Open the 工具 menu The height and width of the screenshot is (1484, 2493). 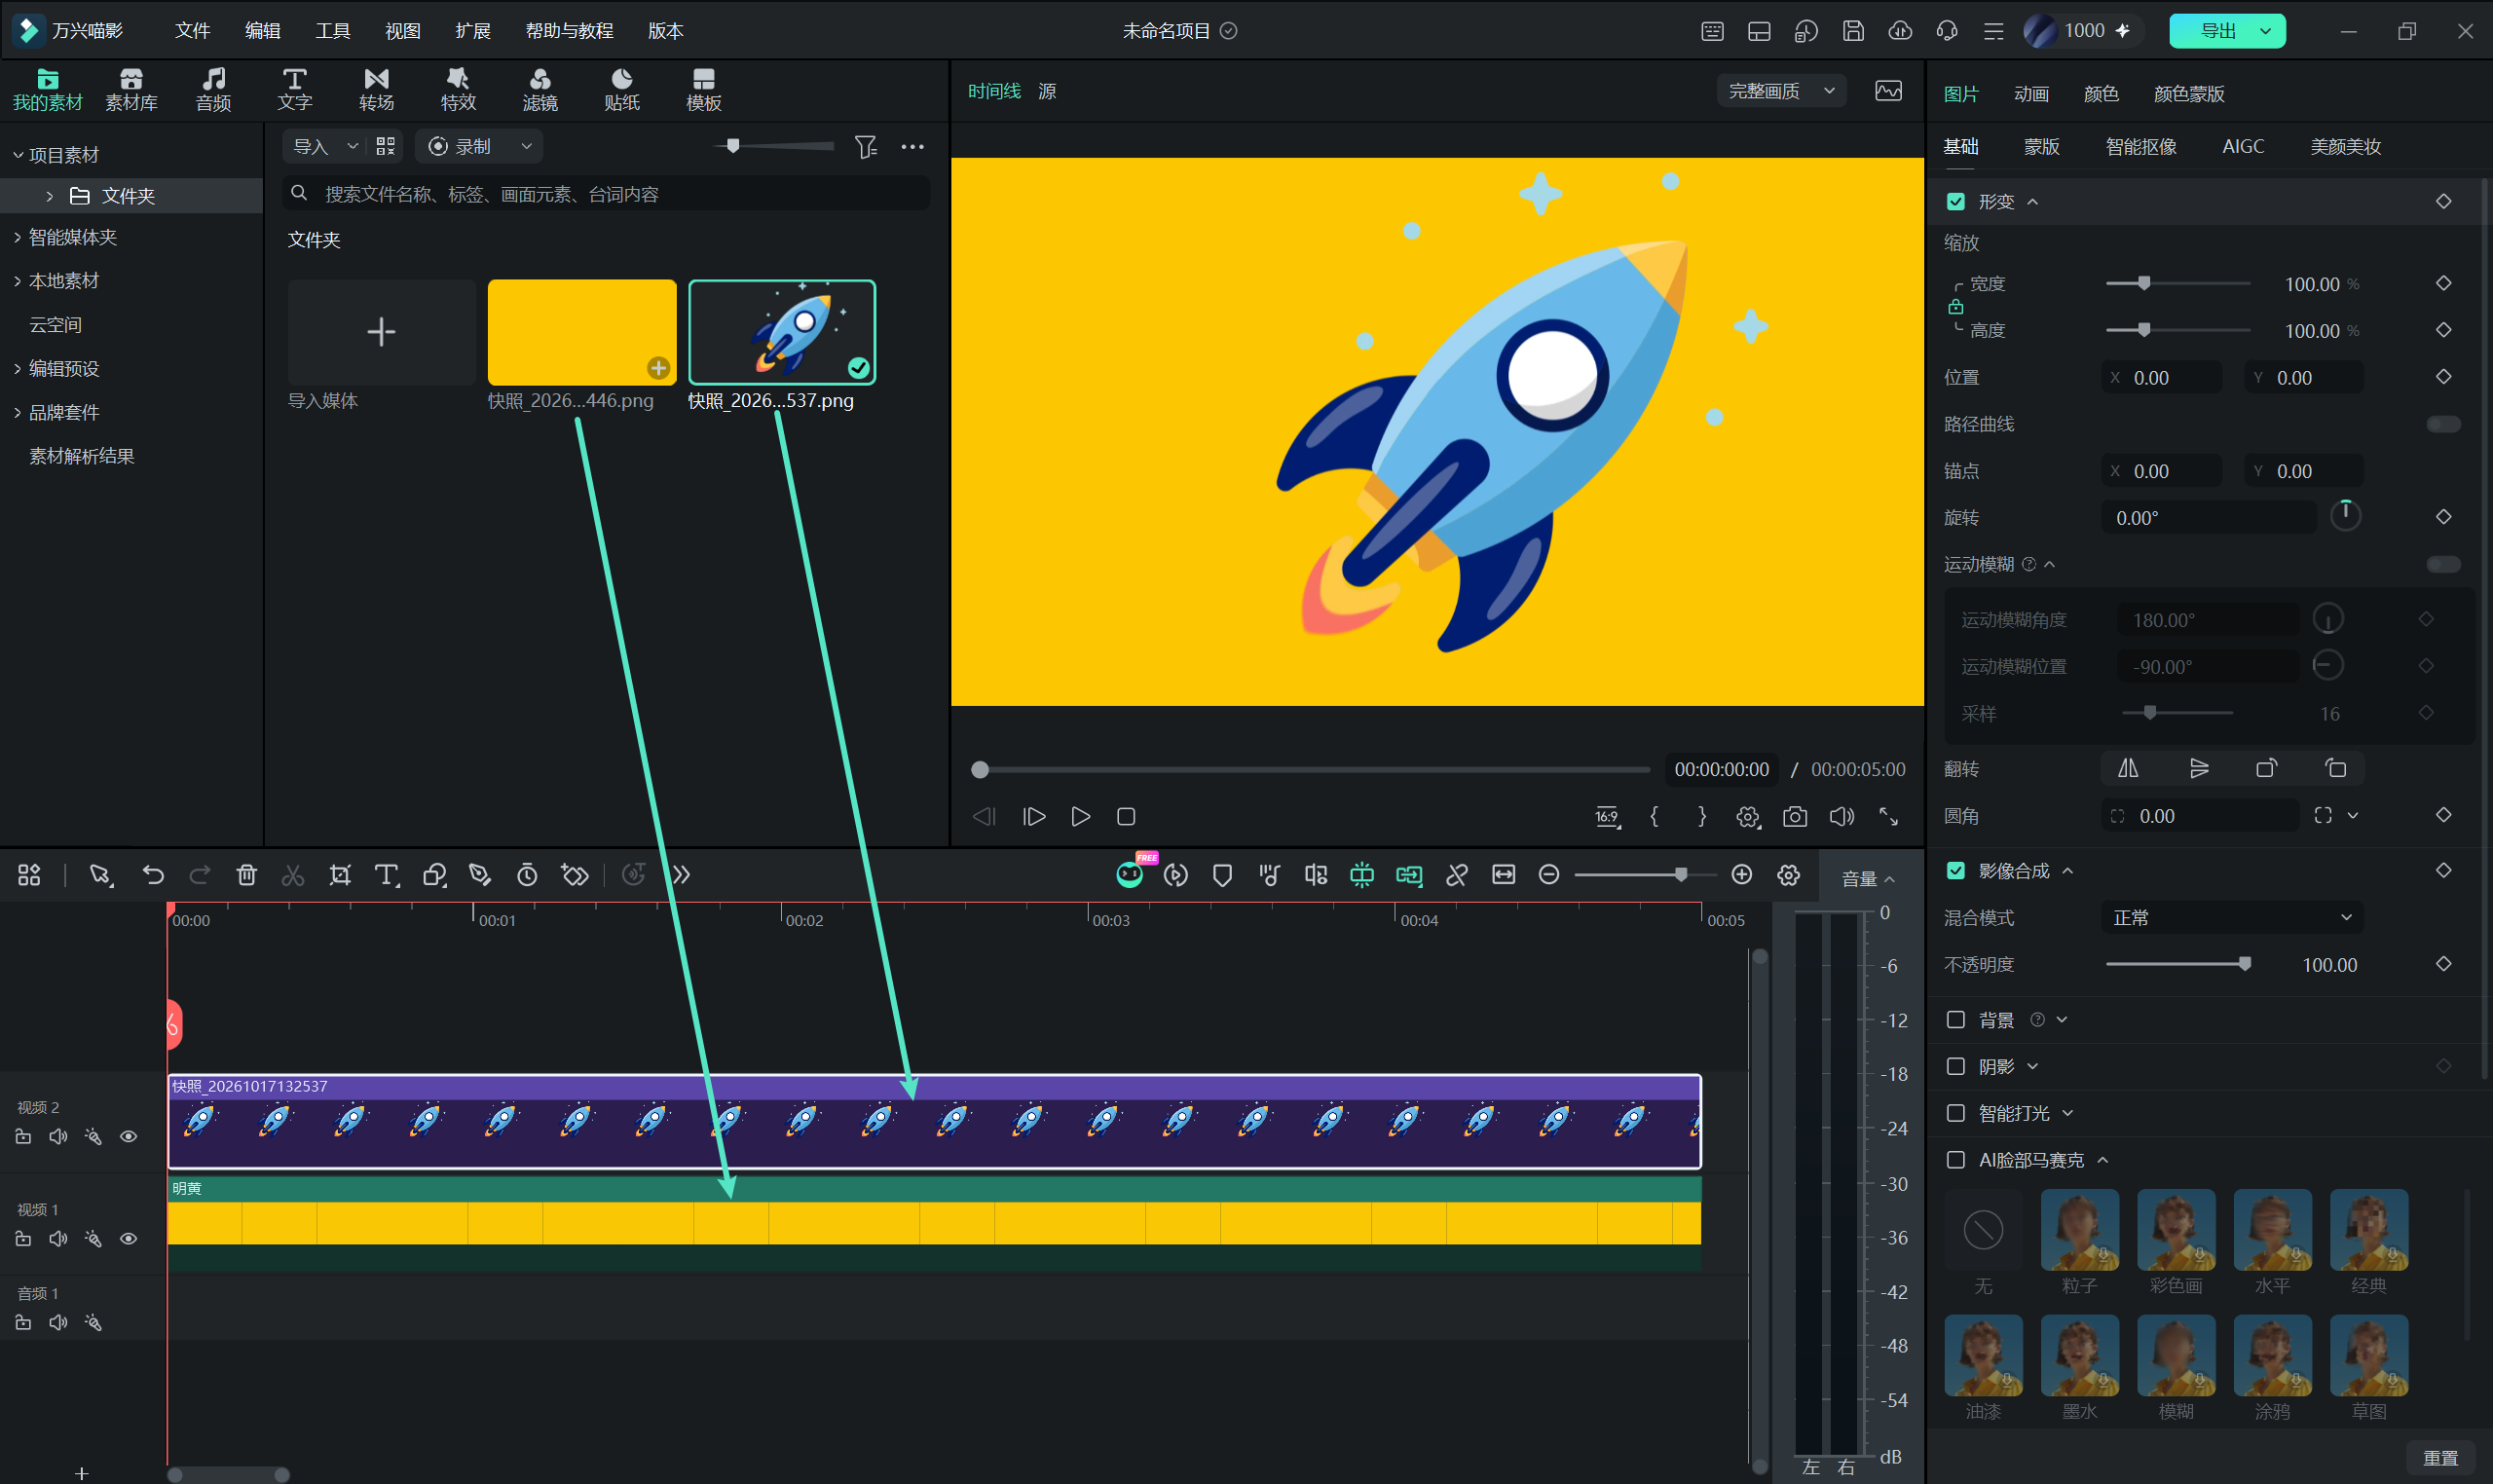click(333, 31)
